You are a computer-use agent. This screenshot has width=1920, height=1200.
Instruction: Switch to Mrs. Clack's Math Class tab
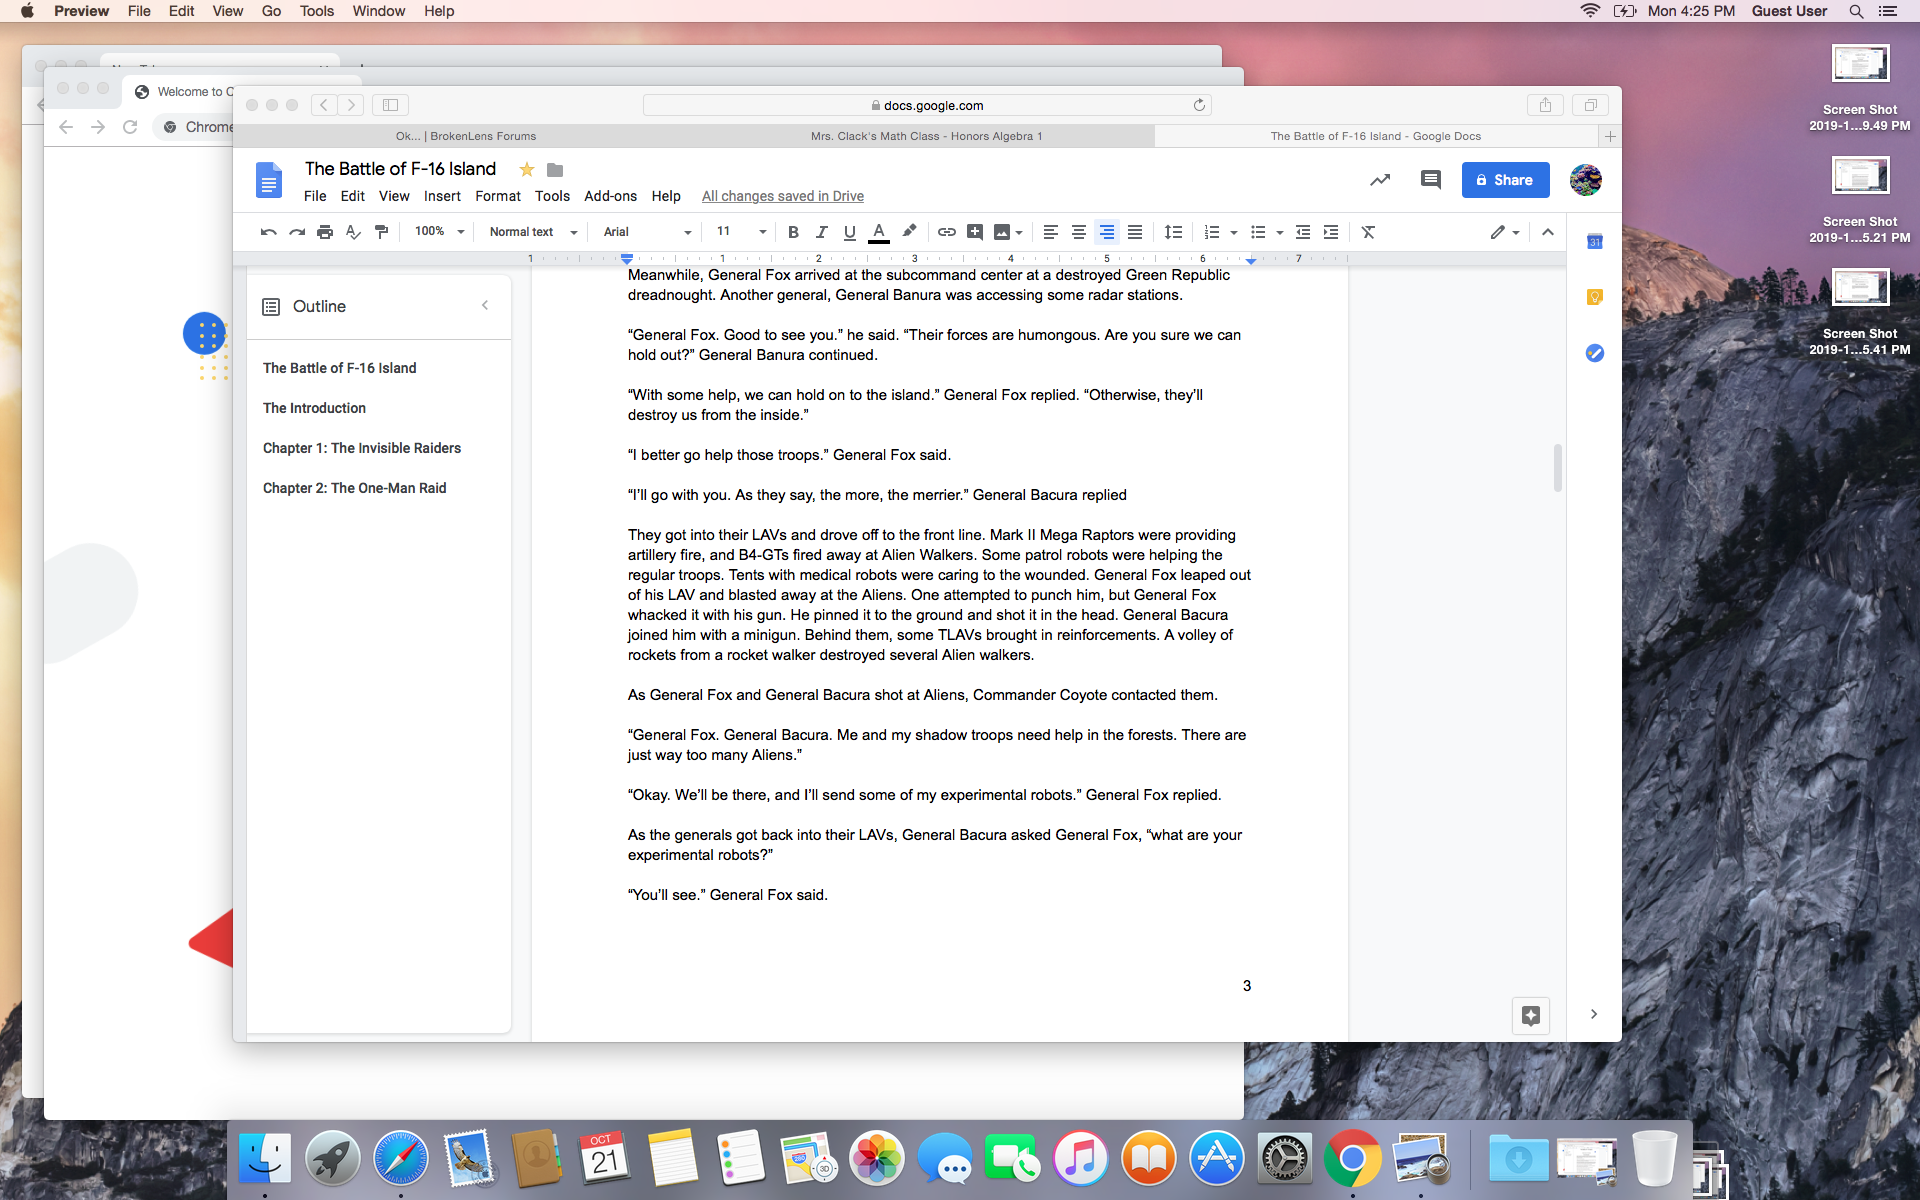point(926,136)
